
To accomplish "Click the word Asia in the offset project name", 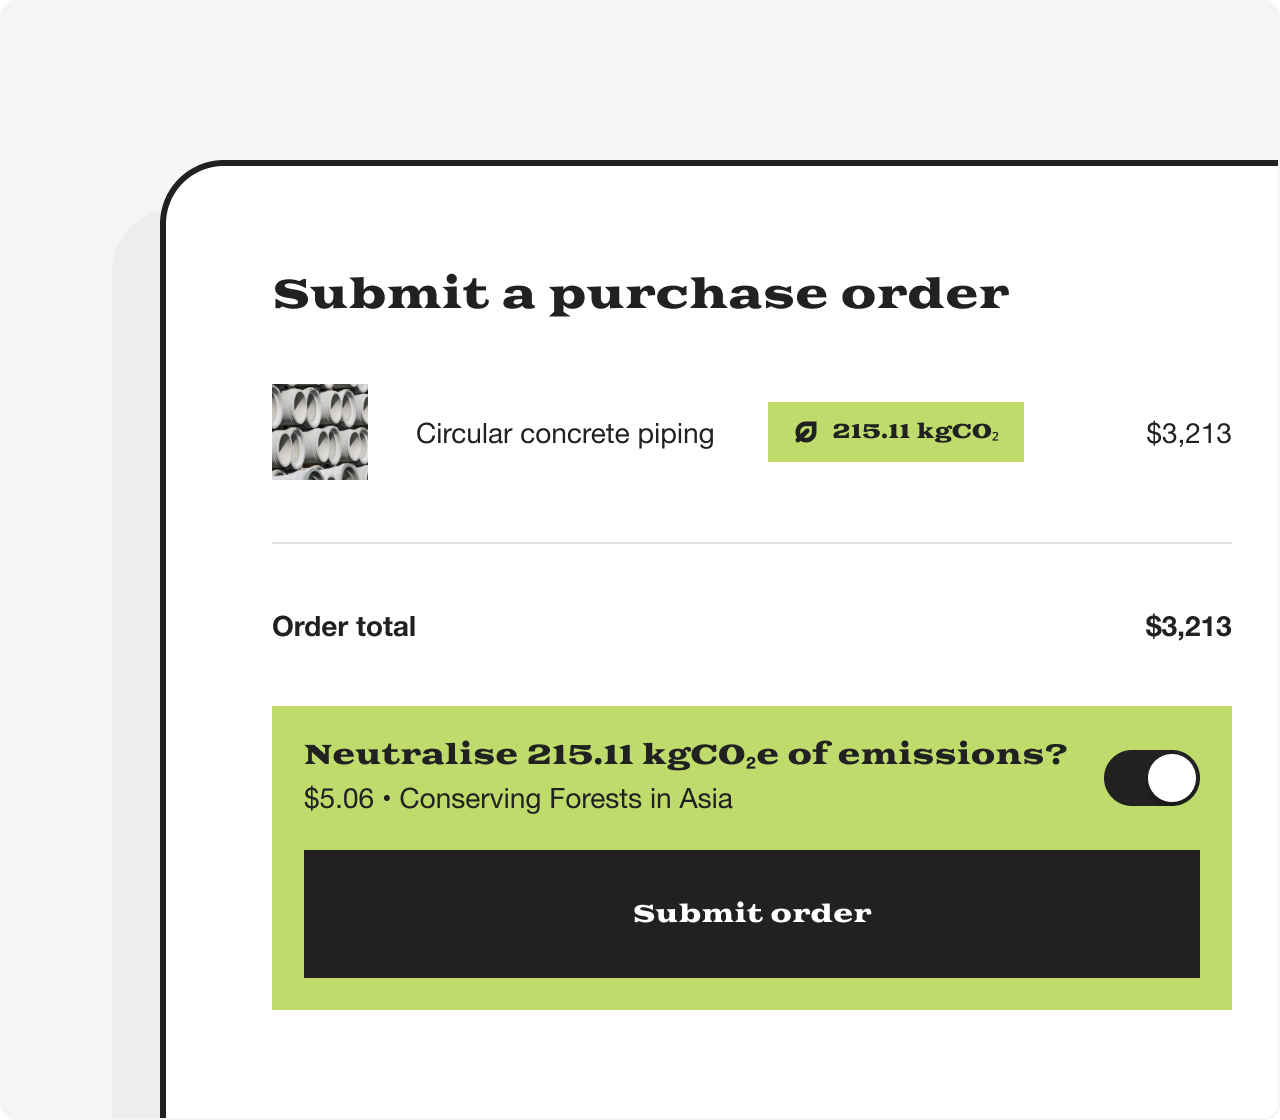I will (706, 799).
